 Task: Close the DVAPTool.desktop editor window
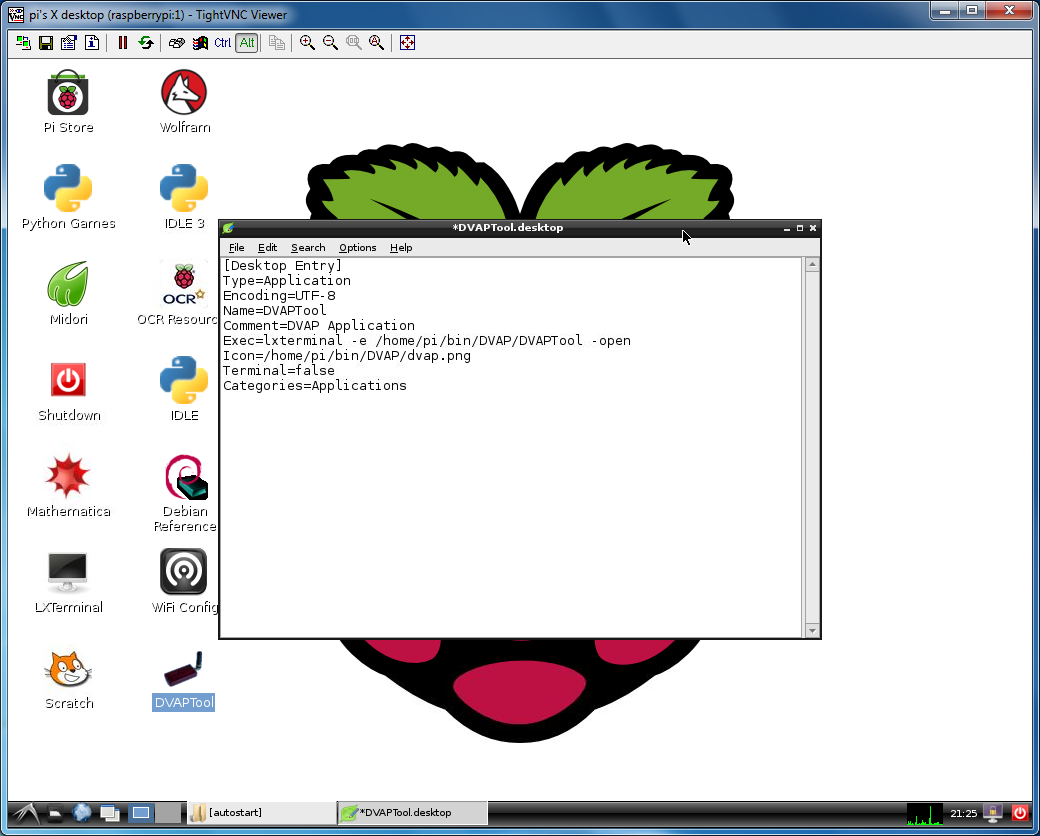(x=813, y=228)
